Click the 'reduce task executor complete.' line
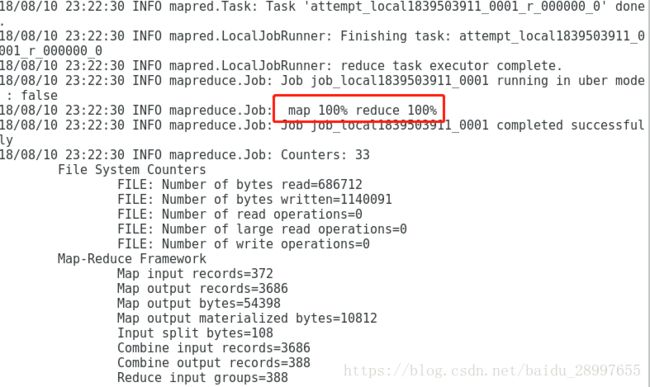650x387 pixels. 281,65
